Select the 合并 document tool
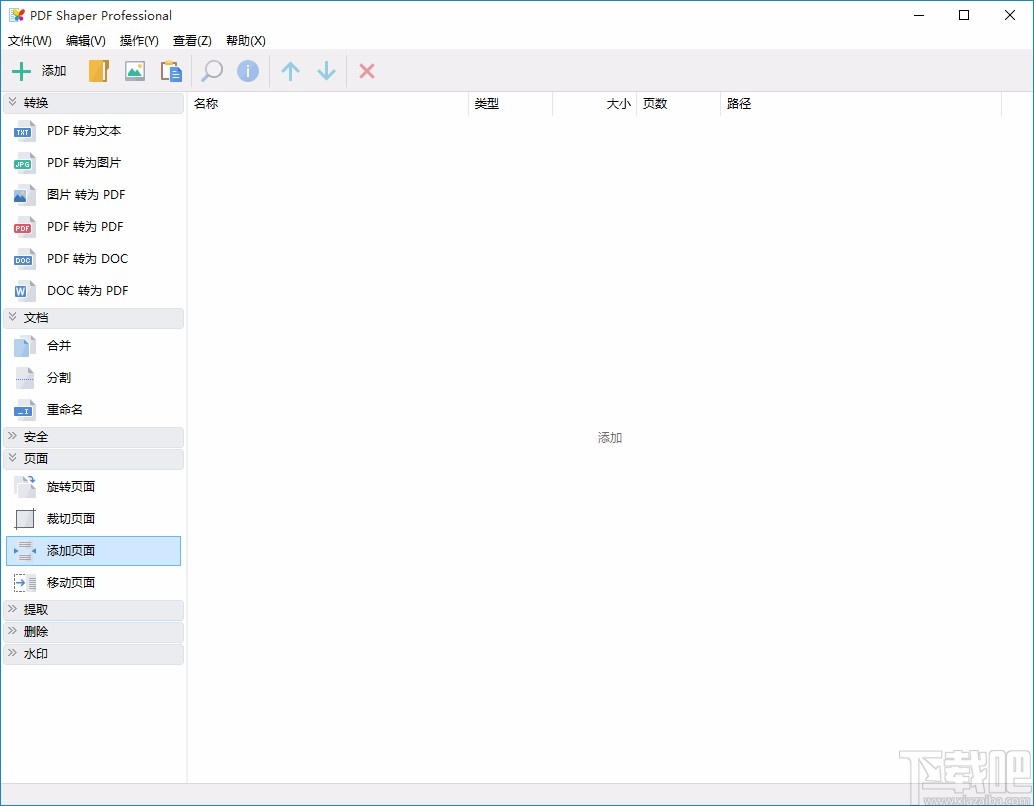 point(58,345)
